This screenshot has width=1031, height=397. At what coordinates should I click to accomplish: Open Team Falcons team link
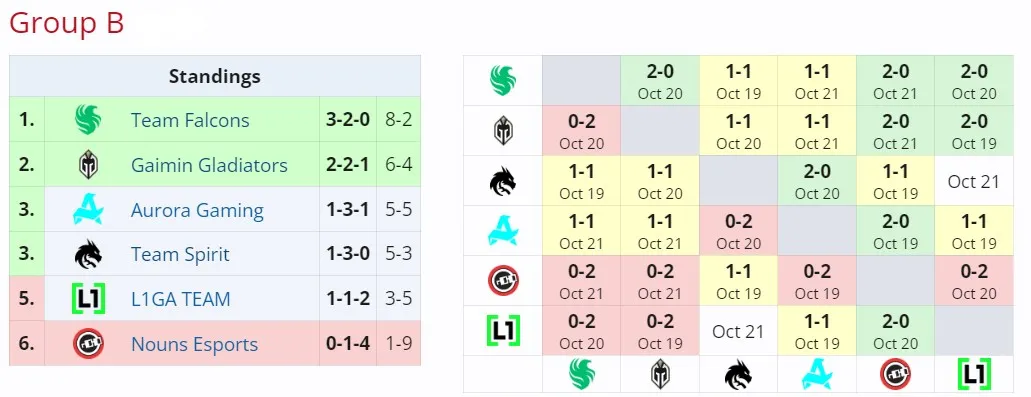pos(190,120)
